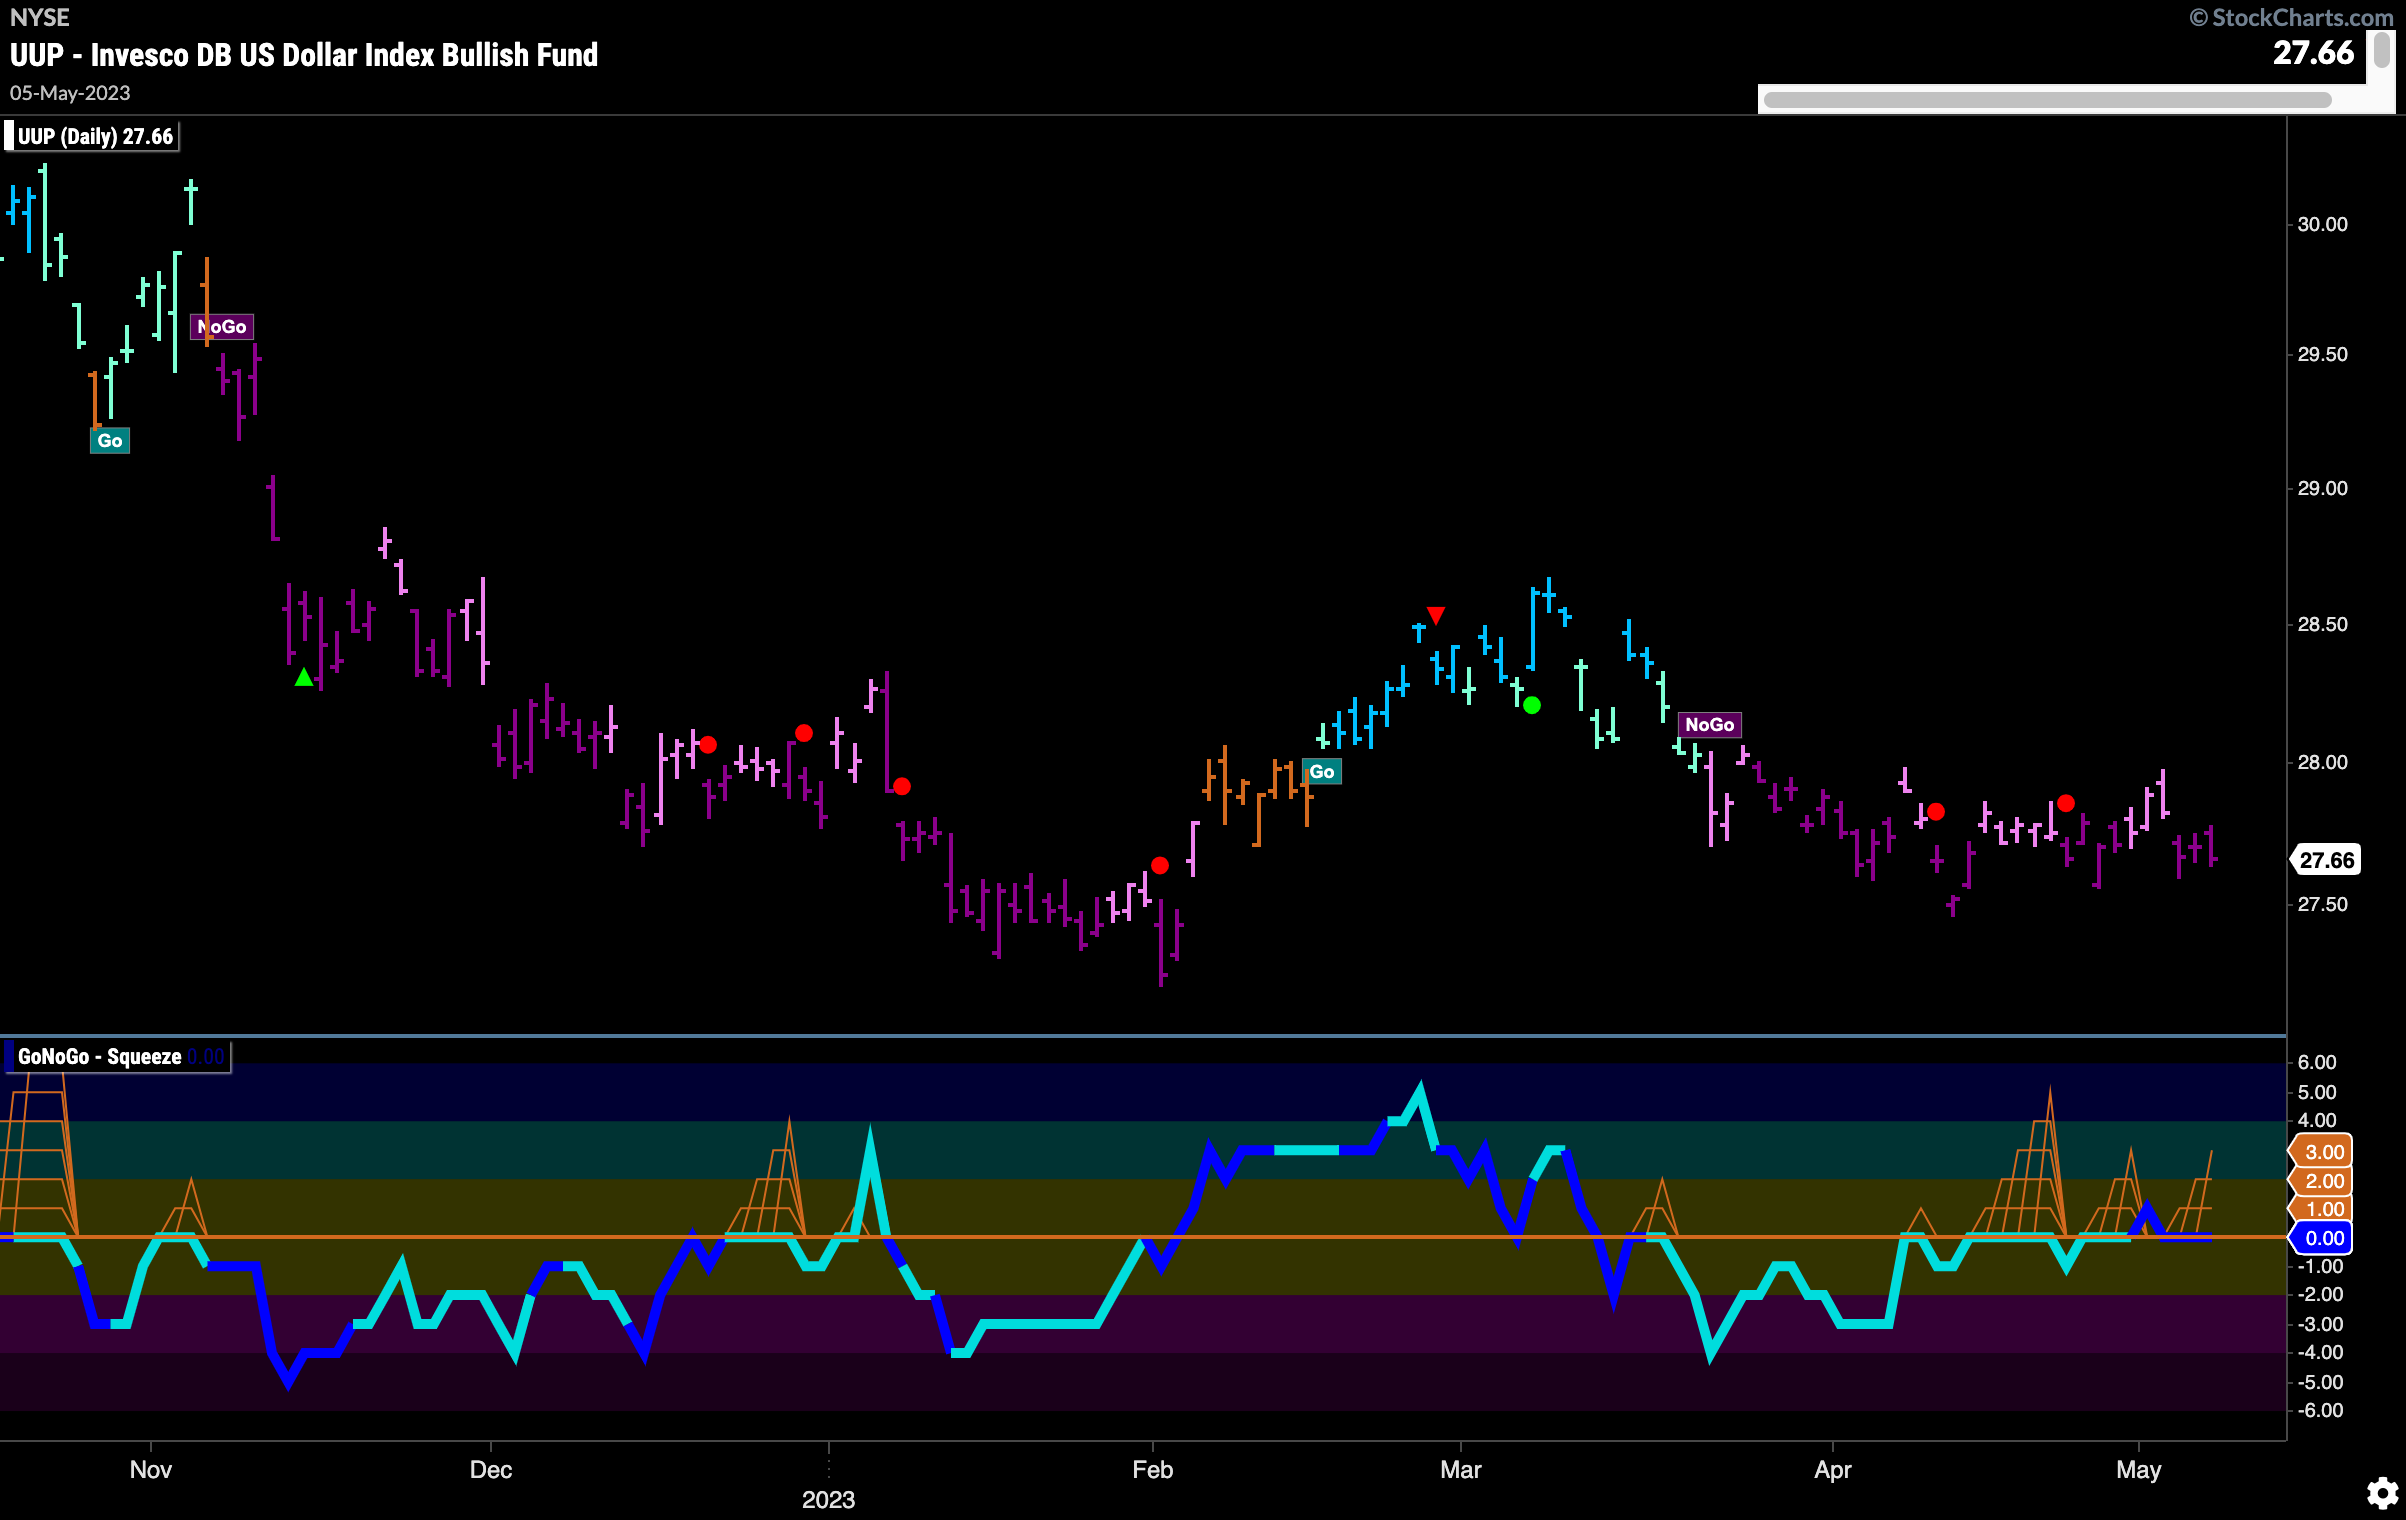Click the NoGo label in mid-March
2406x1520 pixels.
pyautogui.click(x=1710, y=725)
